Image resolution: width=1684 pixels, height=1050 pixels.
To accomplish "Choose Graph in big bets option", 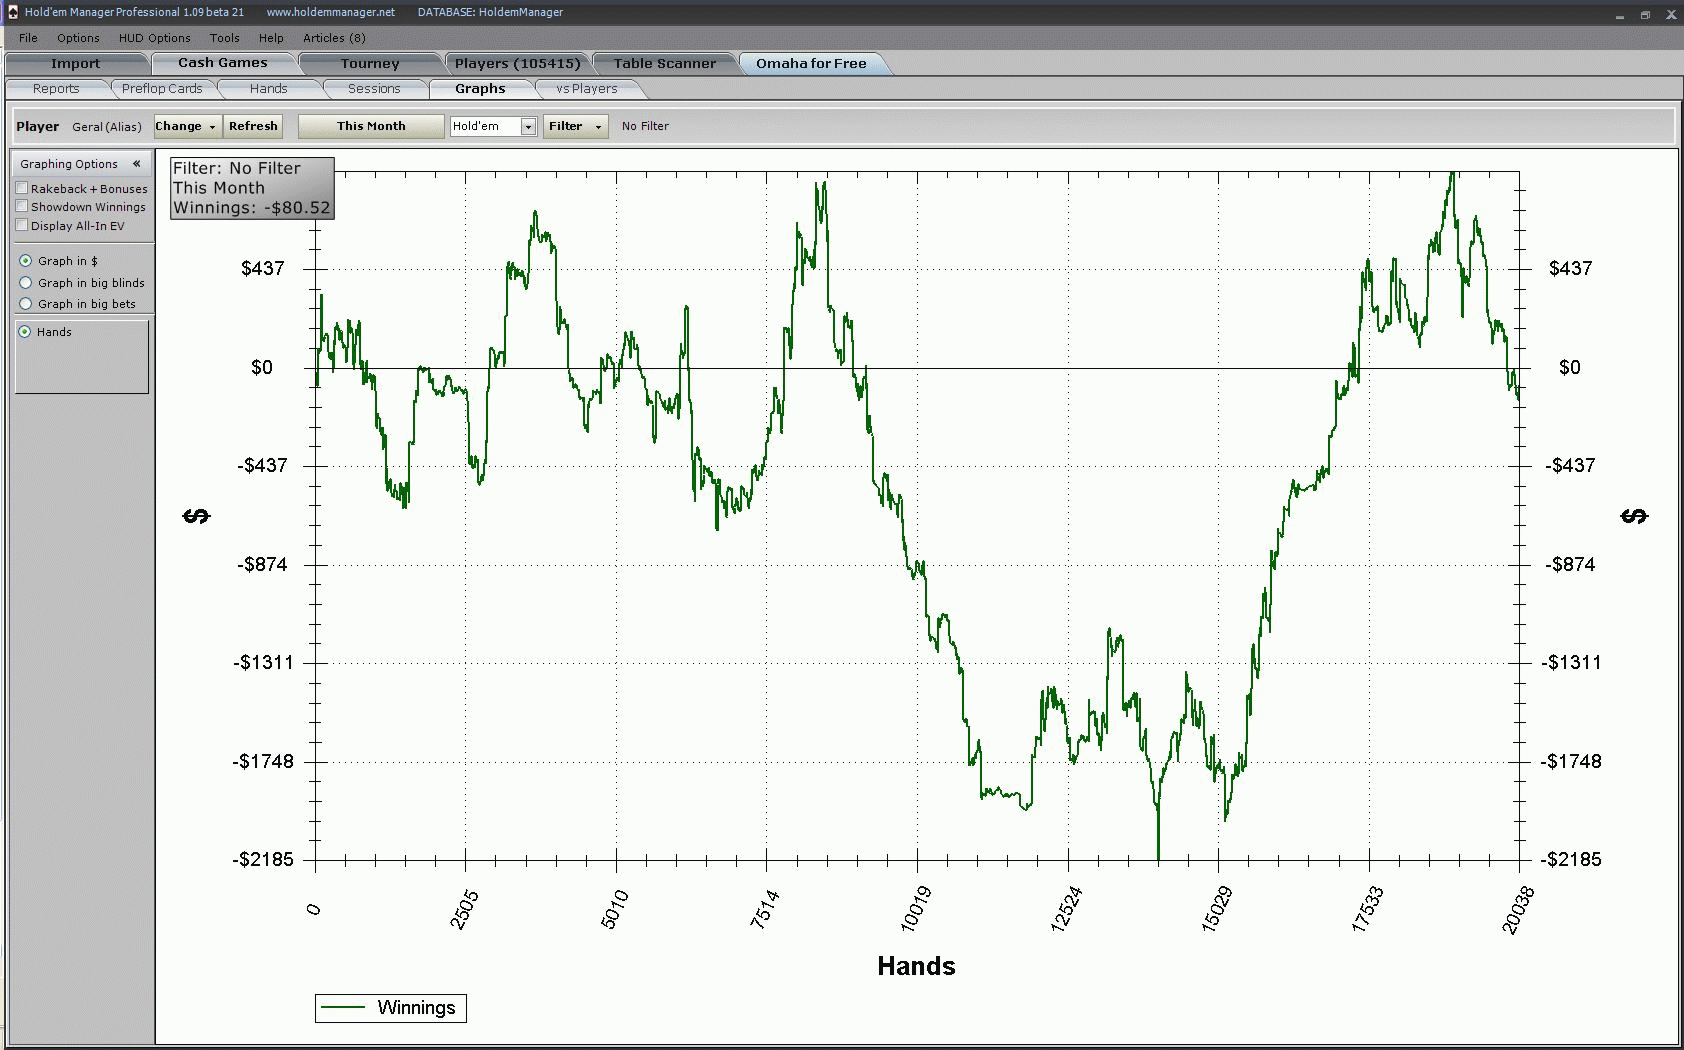I will coord(26,304).
